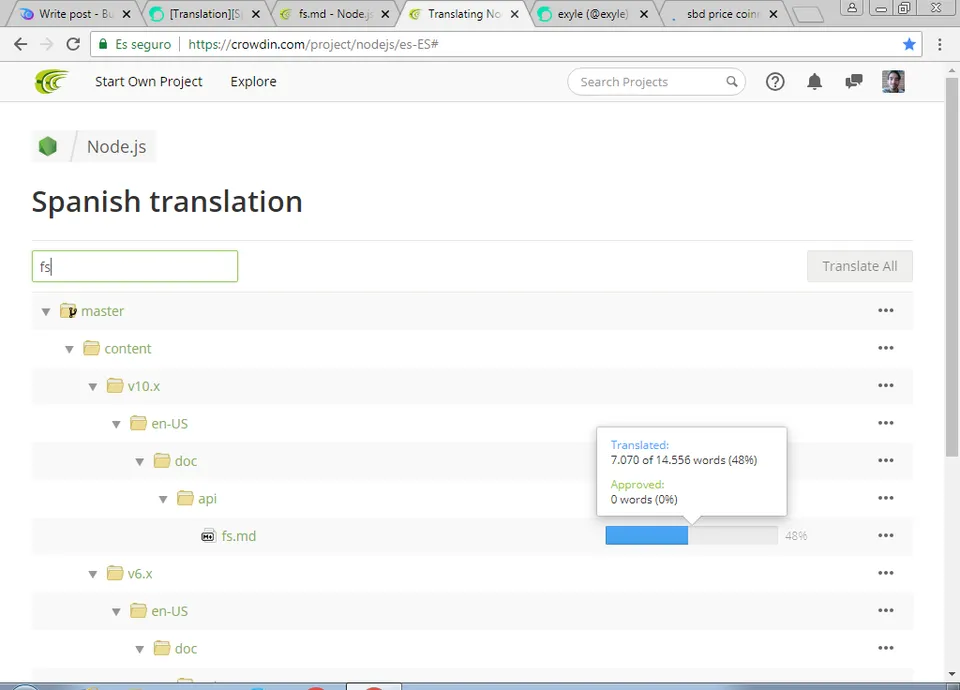This screenshot has width=960, height=690.
Task: Open more options for fs.md row
Action: (x=886, y=535)
